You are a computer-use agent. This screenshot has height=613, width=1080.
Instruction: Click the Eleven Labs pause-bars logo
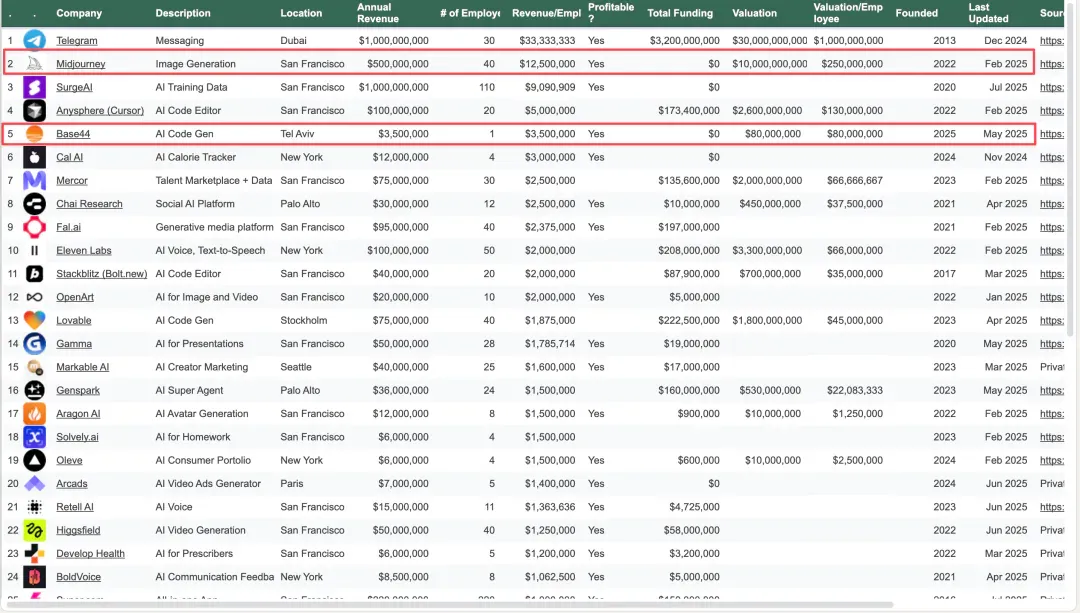point(34,251)
